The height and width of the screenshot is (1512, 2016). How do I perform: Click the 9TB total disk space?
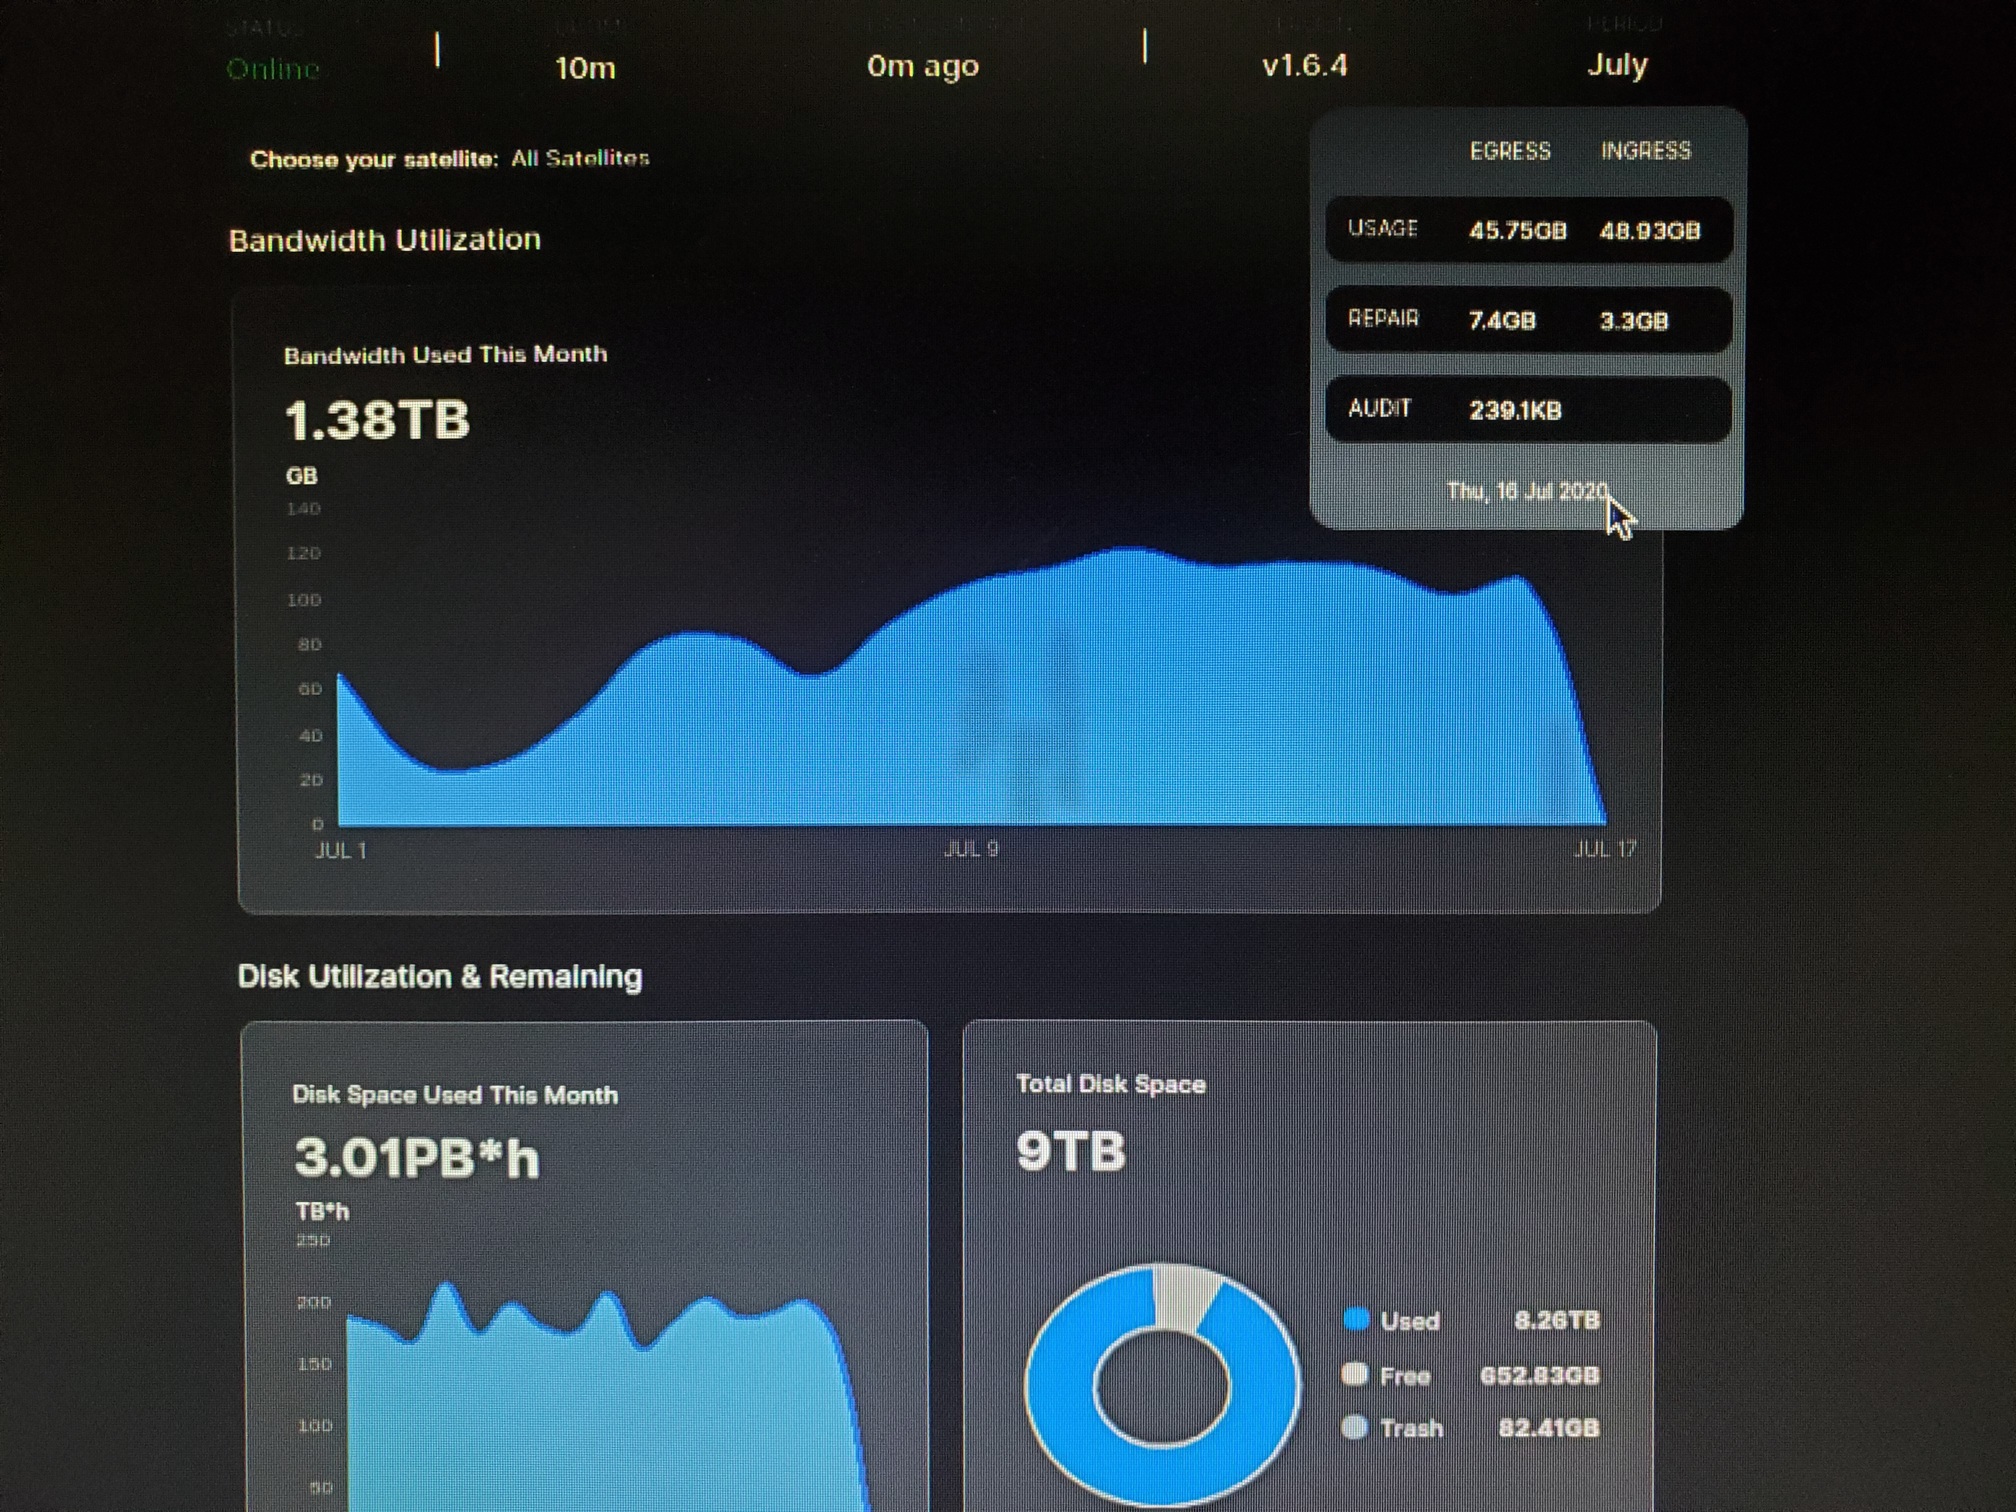point(1071,1151)
